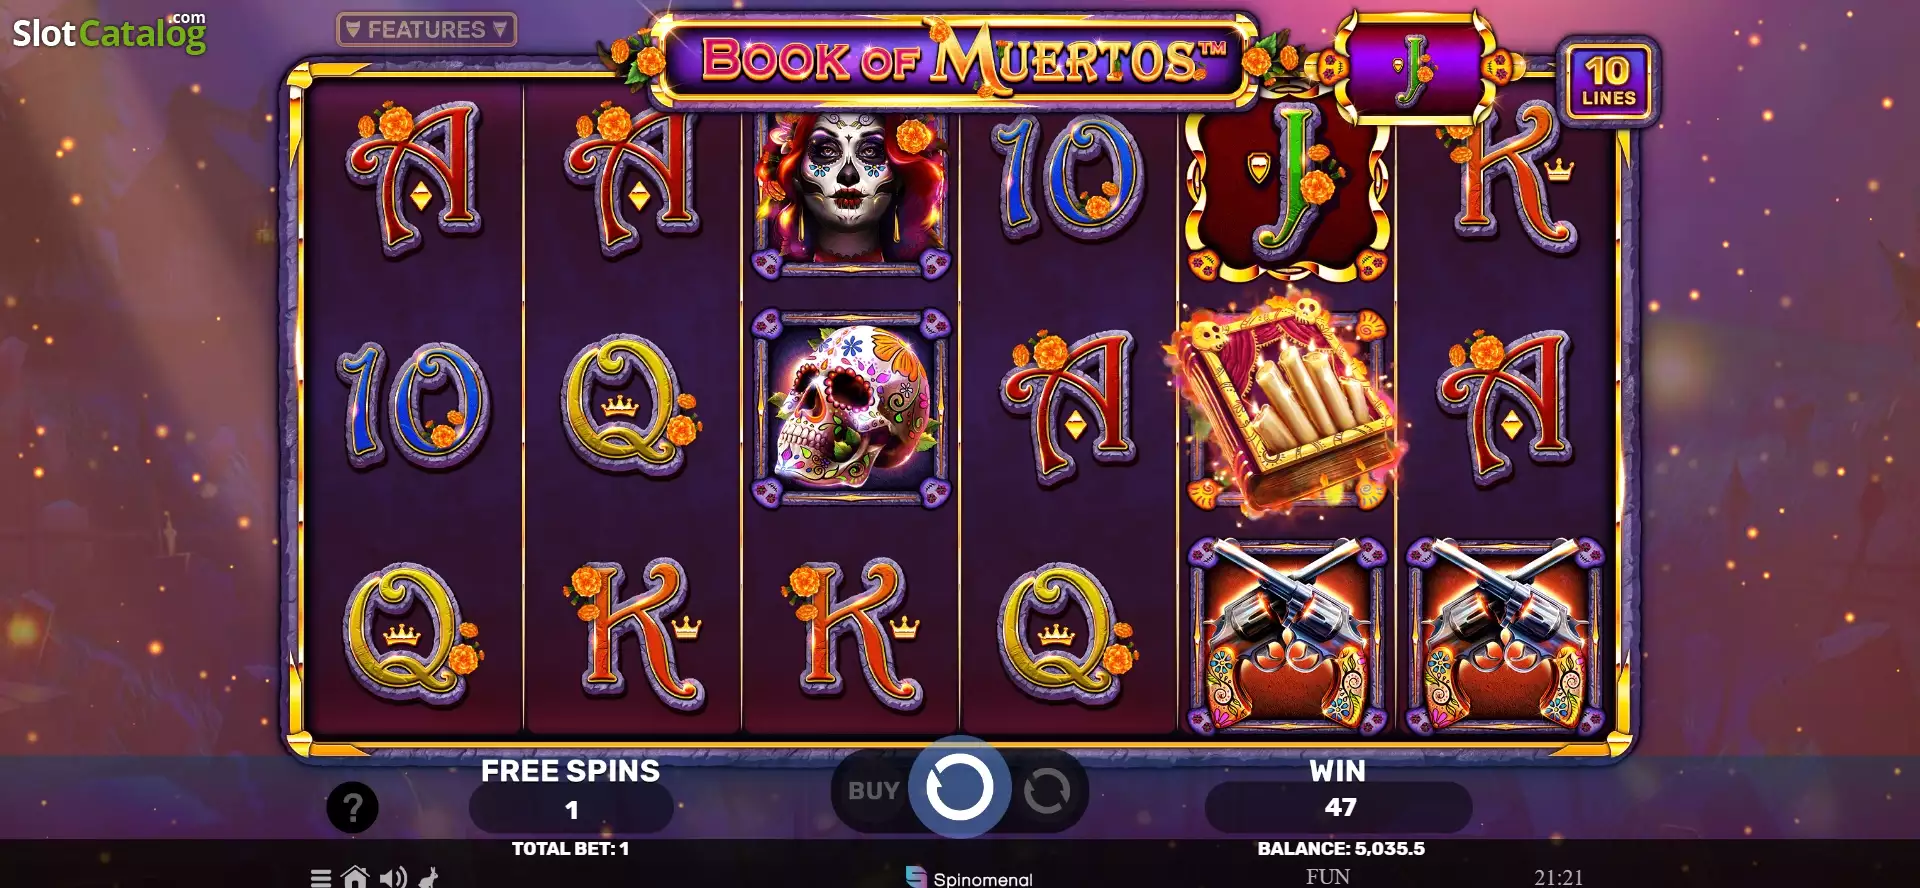1920x888 pixels.
Task: Select the expanding J symbol badge
Action: pos(1412,68)
